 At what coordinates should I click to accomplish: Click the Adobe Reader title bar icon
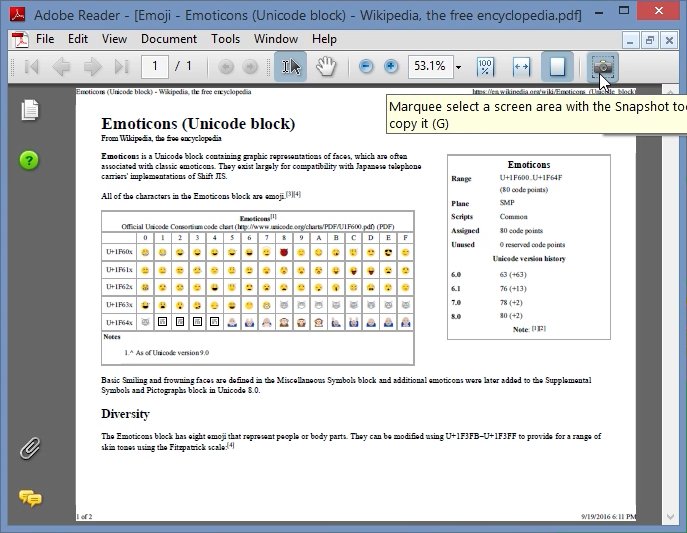(x=18, y=14)
